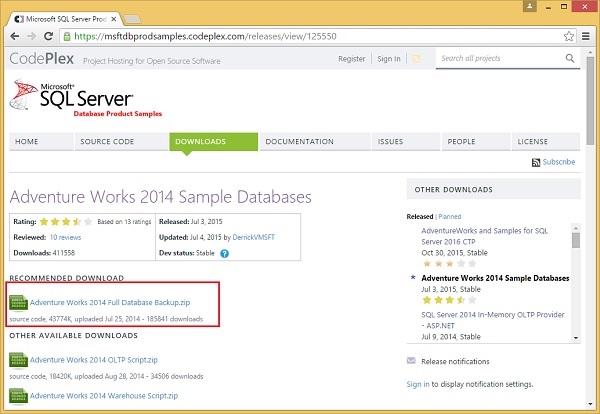The height and width of the screenshot is (414, 600).
Task: Open the DerrickVMSFT profile link
Action: (254, 237)
